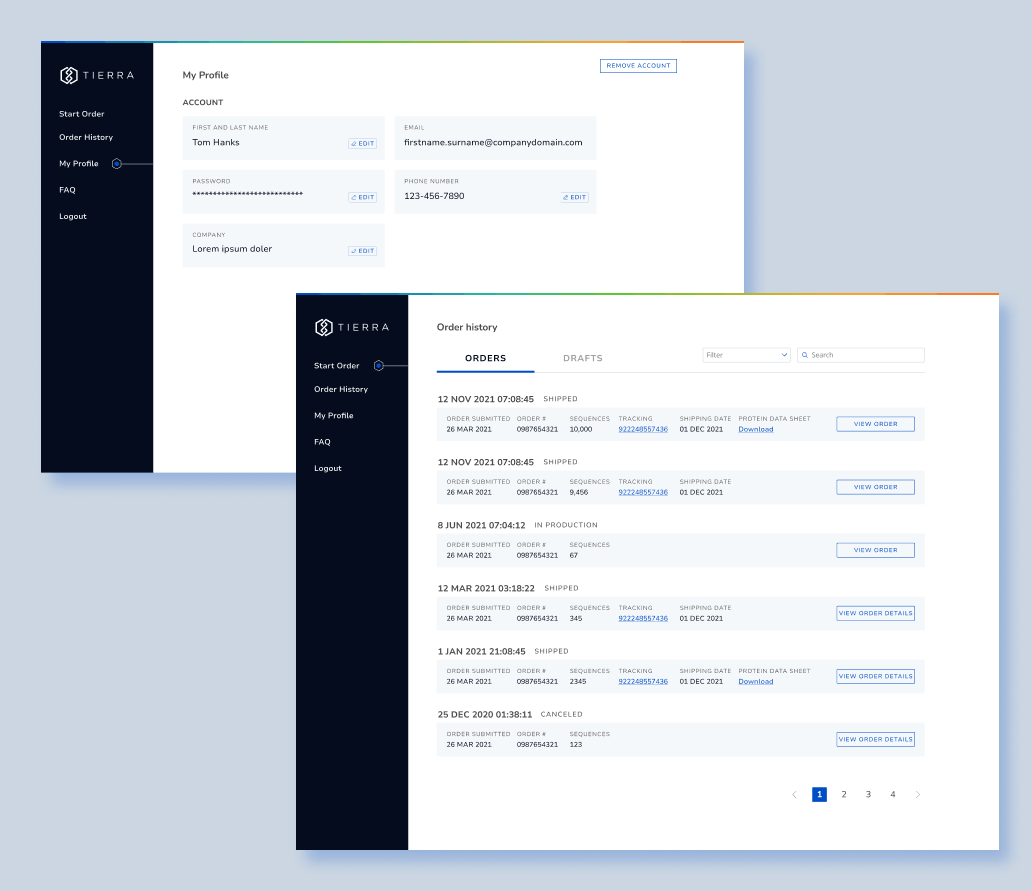The height and width of the screenshot is (891, 1032).
Task: Edit the Password field
Action: tap(362, 197)
